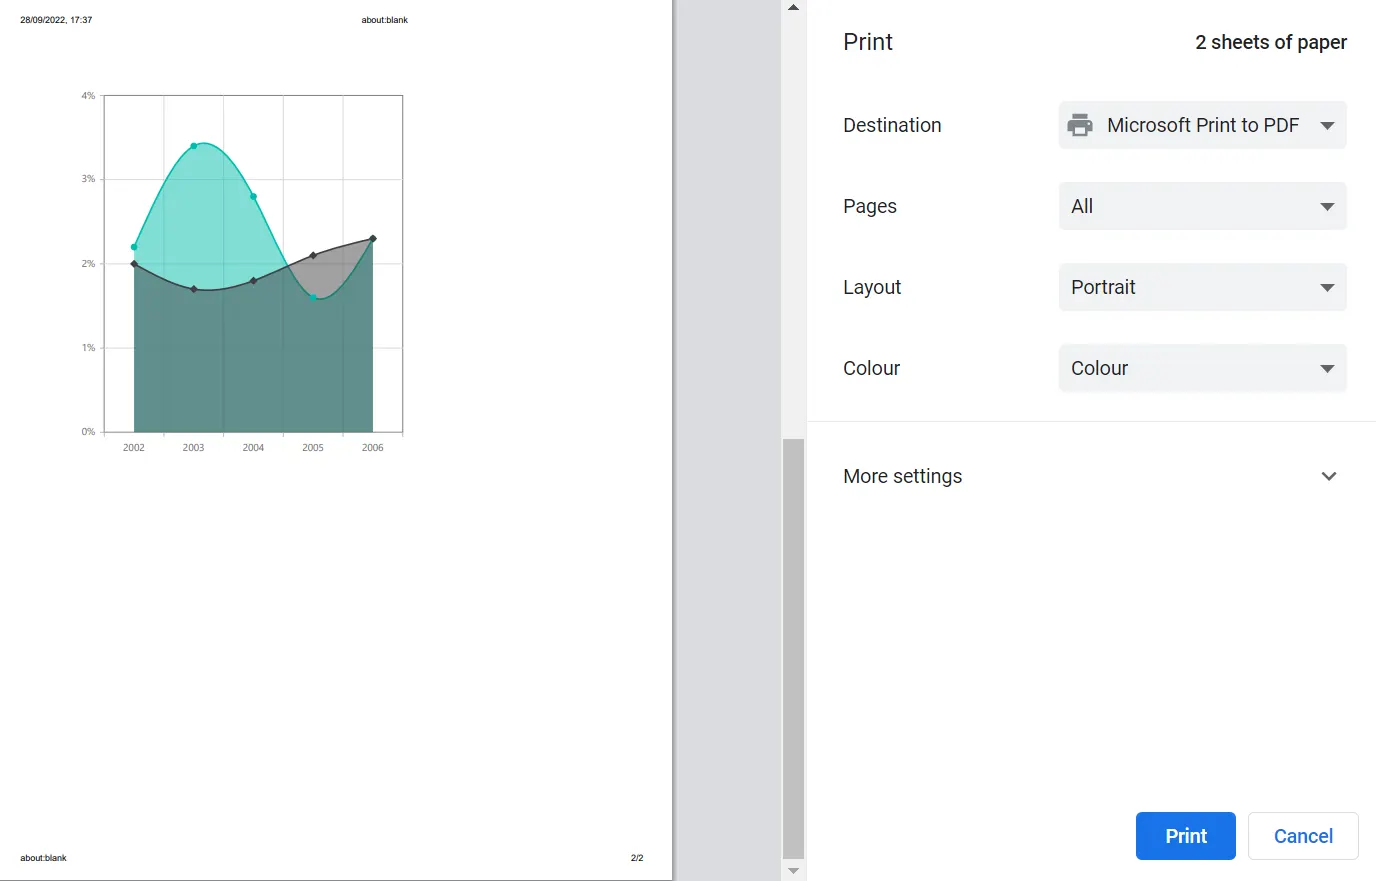Click the 'Print' dialog heading

pos(868,42)
